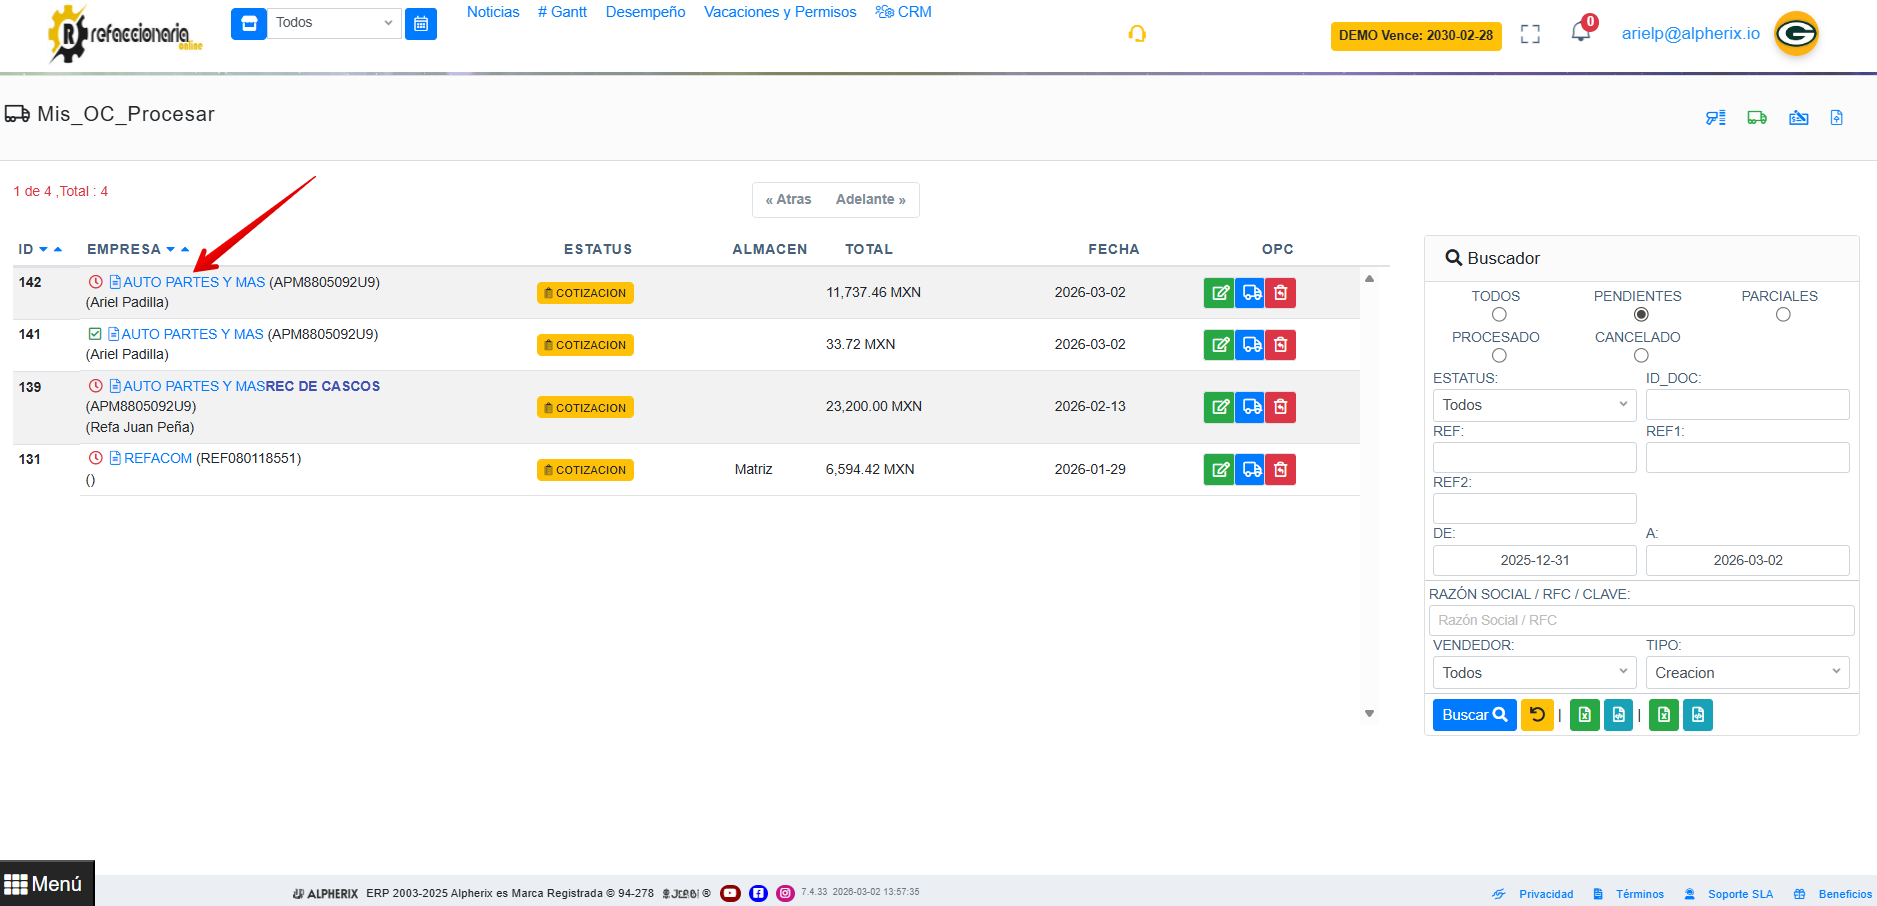The image size is (1877, 906).
Task: Click the green edit icon for order 142
Action: [x=1219, y=293]
